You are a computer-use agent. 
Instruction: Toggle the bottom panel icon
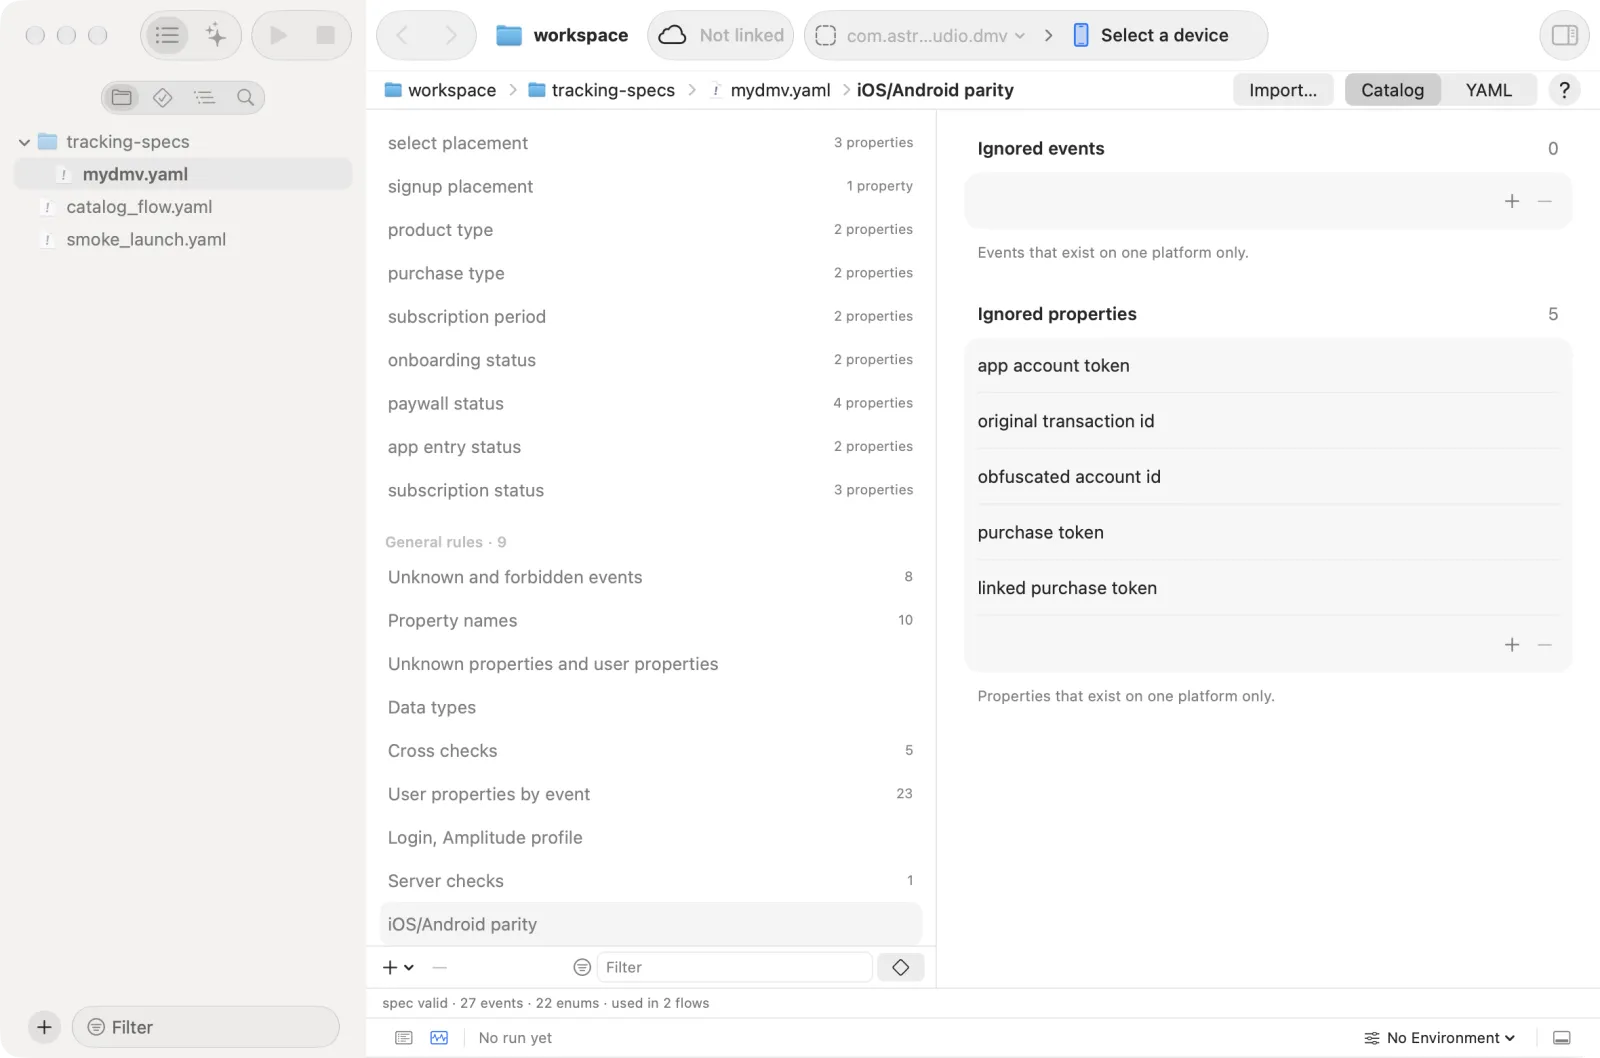click(x=1562, y=1038)
